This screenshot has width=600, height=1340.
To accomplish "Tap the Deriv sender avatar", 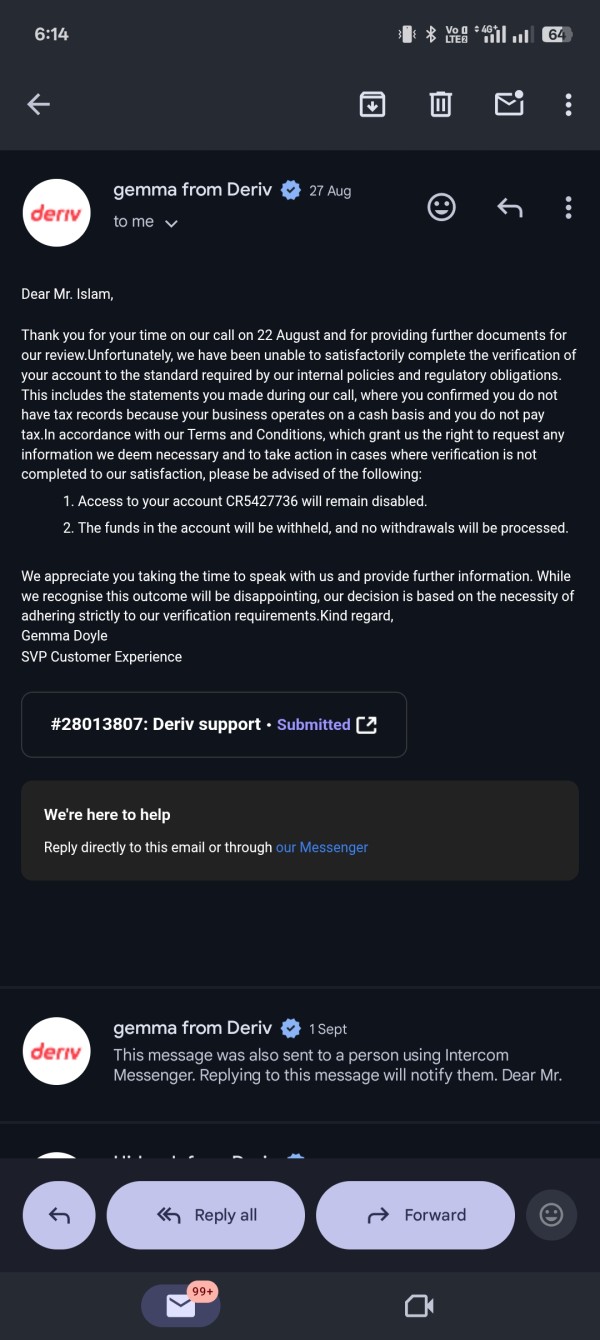I will (57, 213).
